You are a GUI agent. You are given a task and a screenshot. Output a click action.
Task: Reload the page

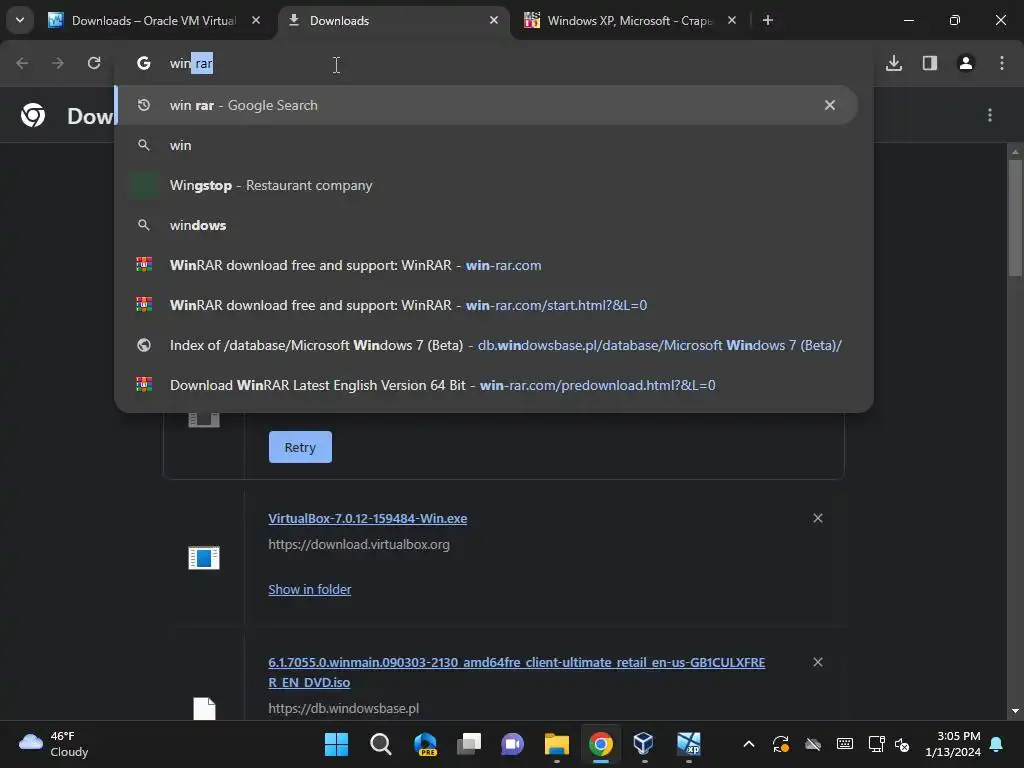(x=94, y=63)
